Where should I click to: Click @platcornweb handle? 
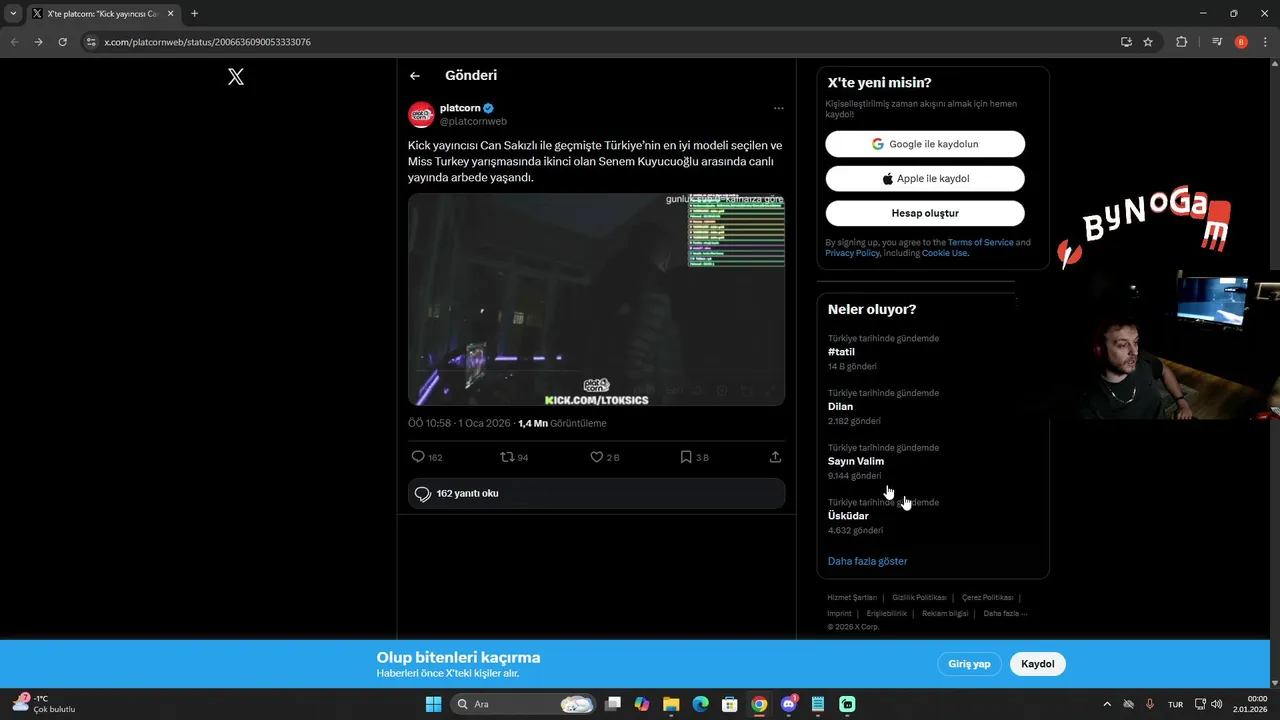point(473,121)
